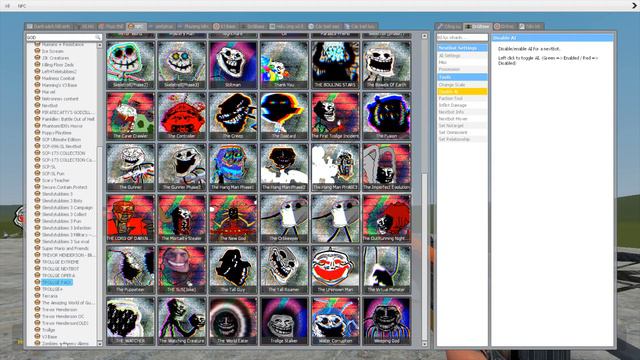Click the search magnifier in NPC filter box
The image size is (640, 360).
click(x=98, y=37)
